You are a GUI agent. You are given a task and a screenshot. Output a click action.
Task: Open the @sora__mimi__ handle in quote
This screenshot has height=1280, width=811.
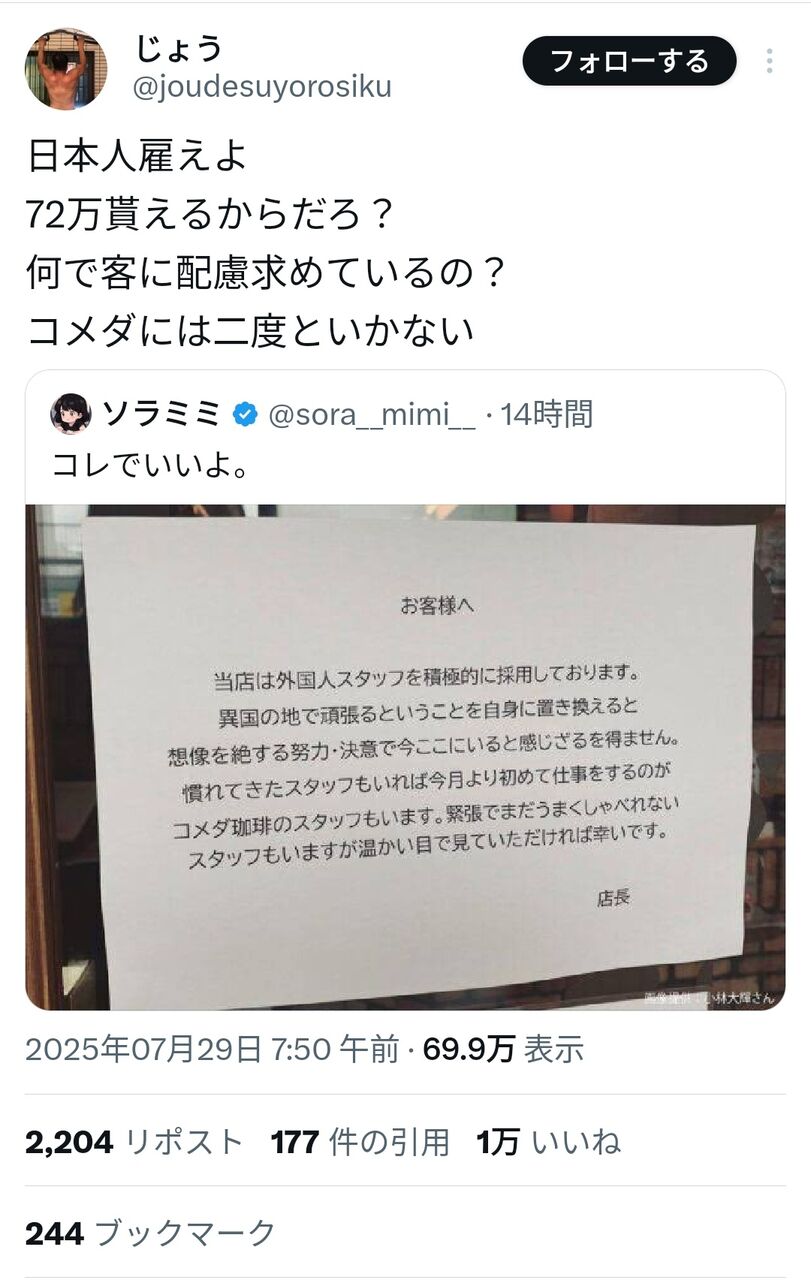(x=372, y=413)
